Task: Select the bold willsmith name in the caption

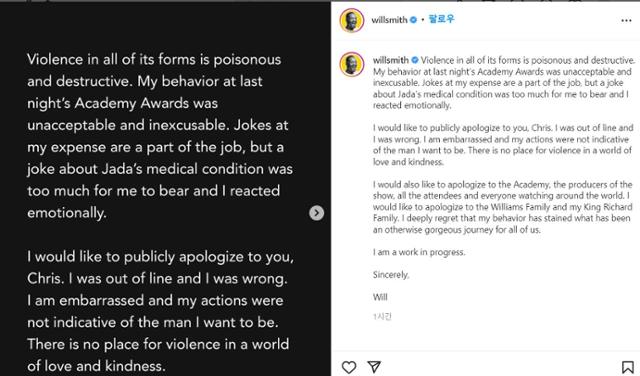Action: click(391, 60)
